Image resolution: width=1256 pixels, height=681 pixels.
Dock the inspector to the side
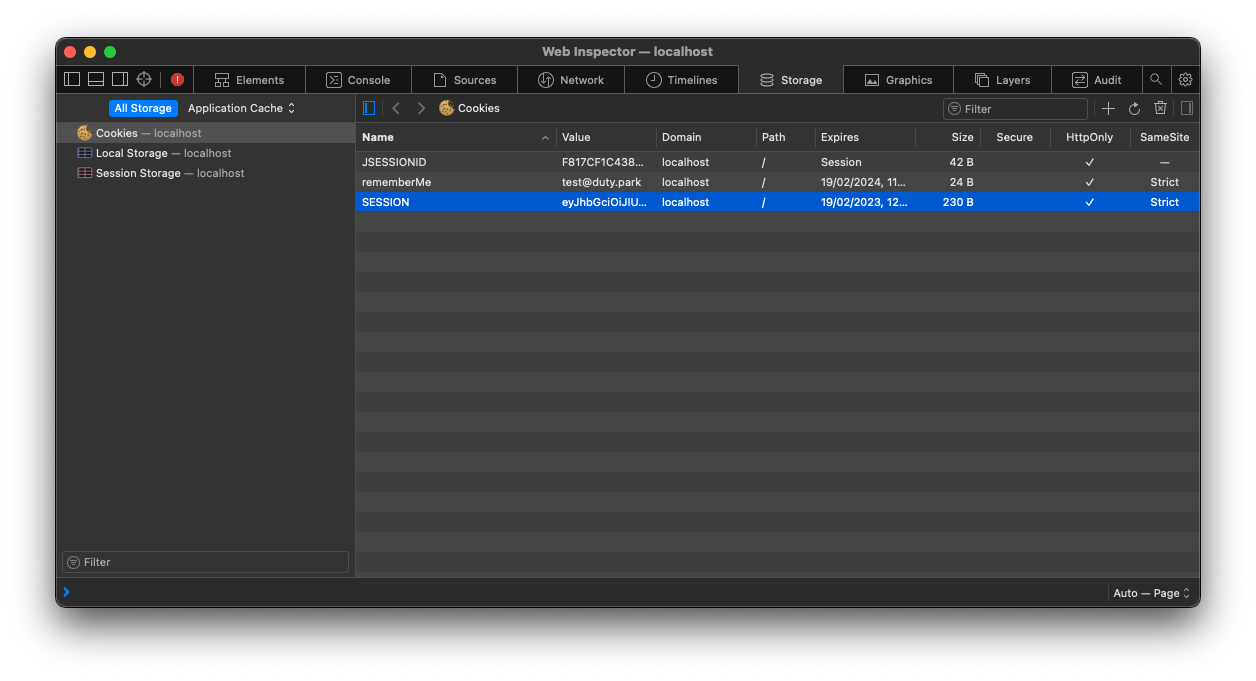pos(120,79)
